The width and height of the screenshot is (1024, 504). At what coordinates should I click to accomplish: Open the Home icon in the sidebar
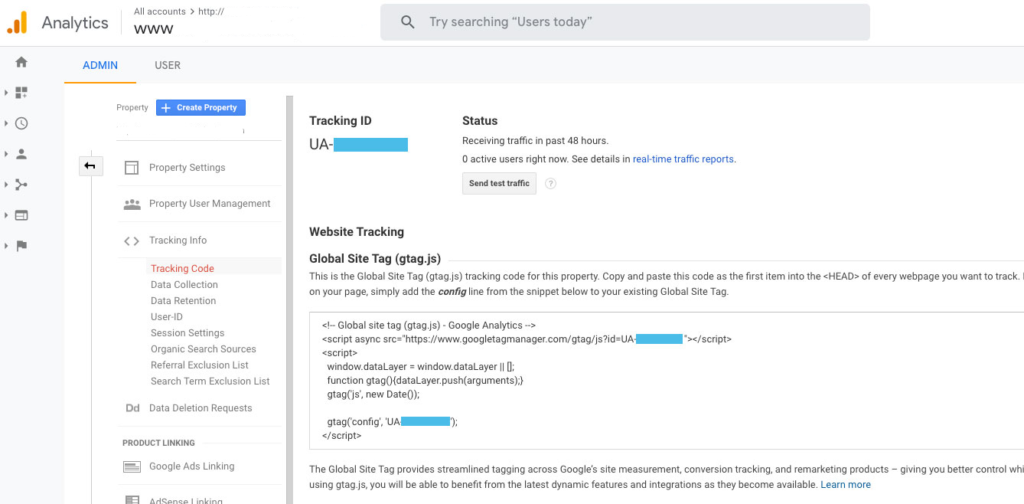pyautogui.click(x=22, y=62)
